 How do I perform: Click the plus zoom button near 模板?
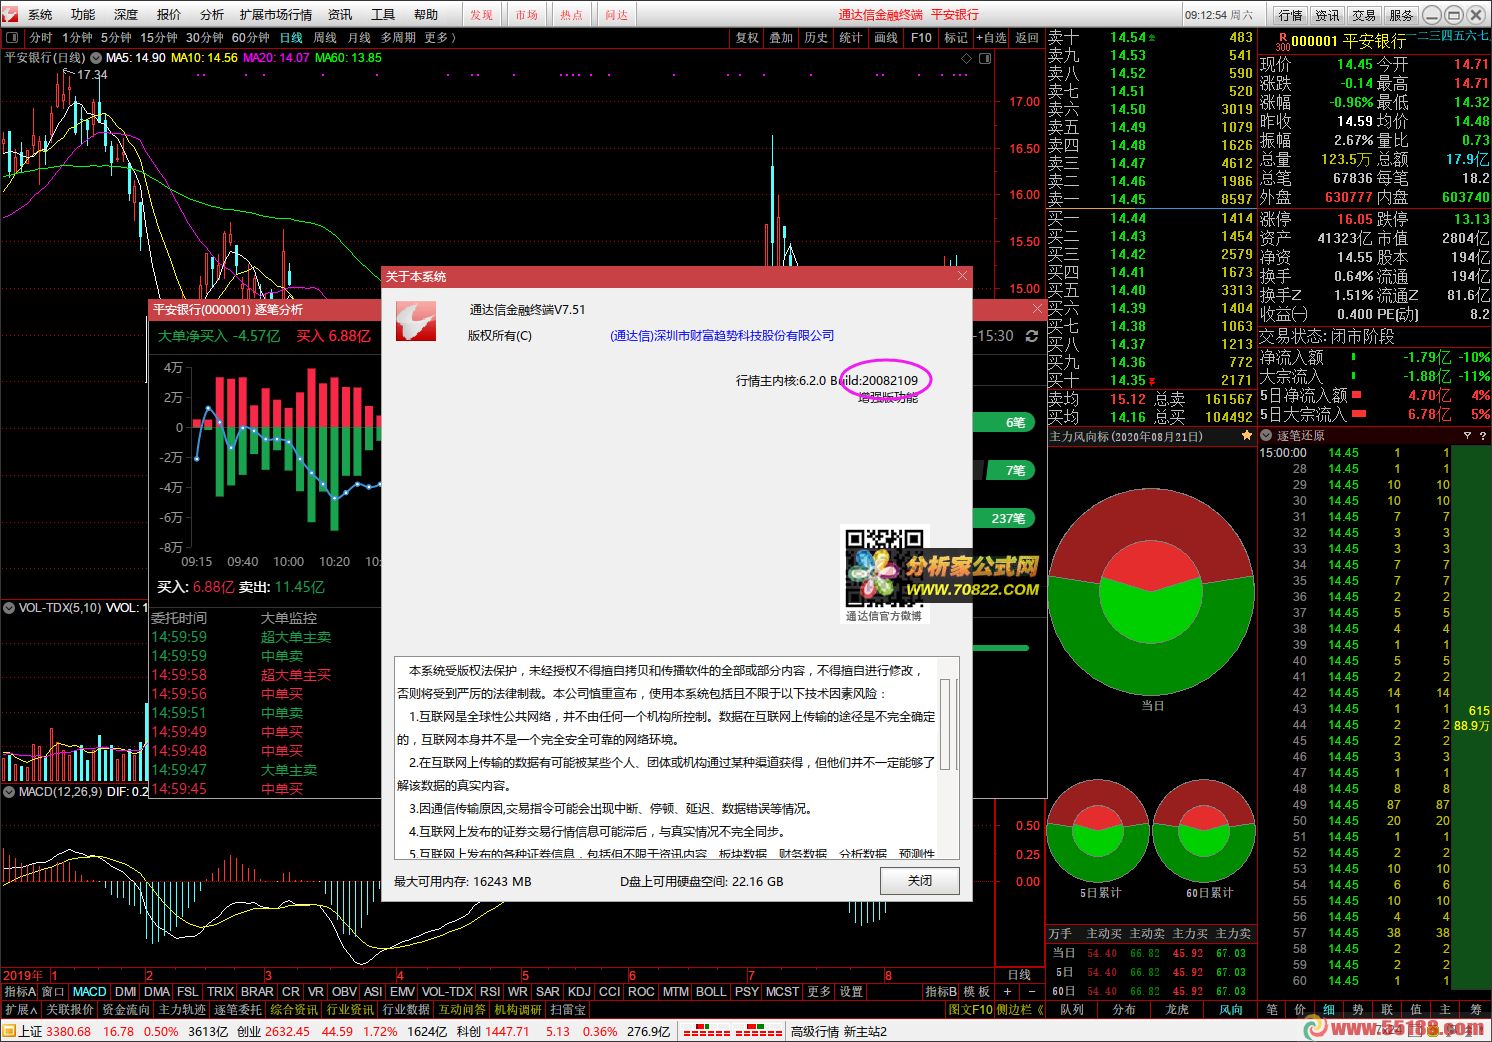[1009, 992]
